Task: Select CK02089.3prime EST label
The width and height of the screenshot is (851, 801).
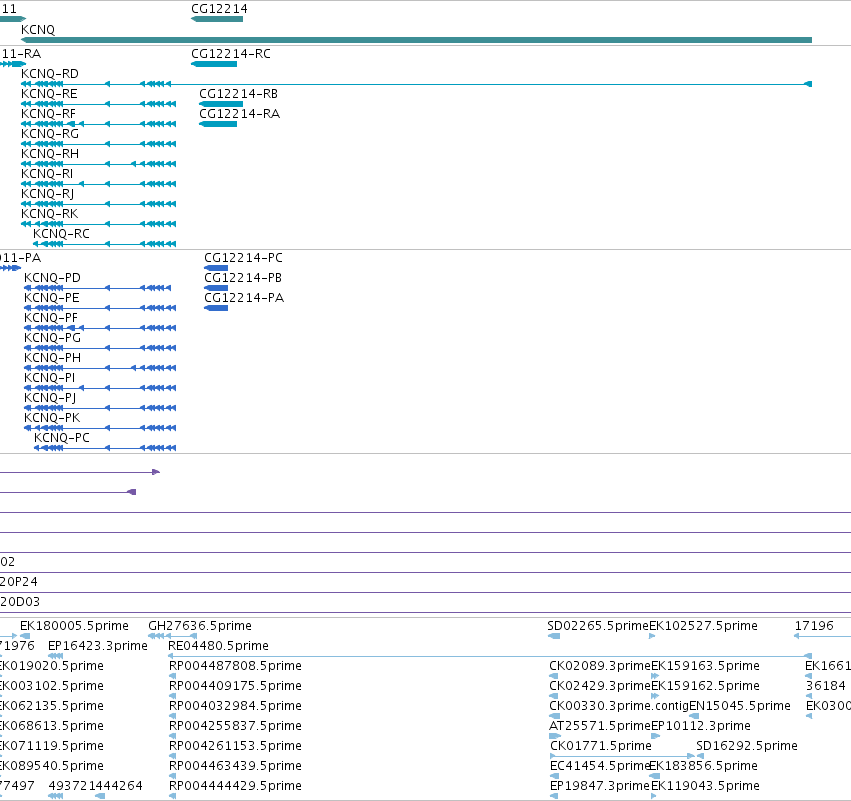Action: tap(600, 666)
